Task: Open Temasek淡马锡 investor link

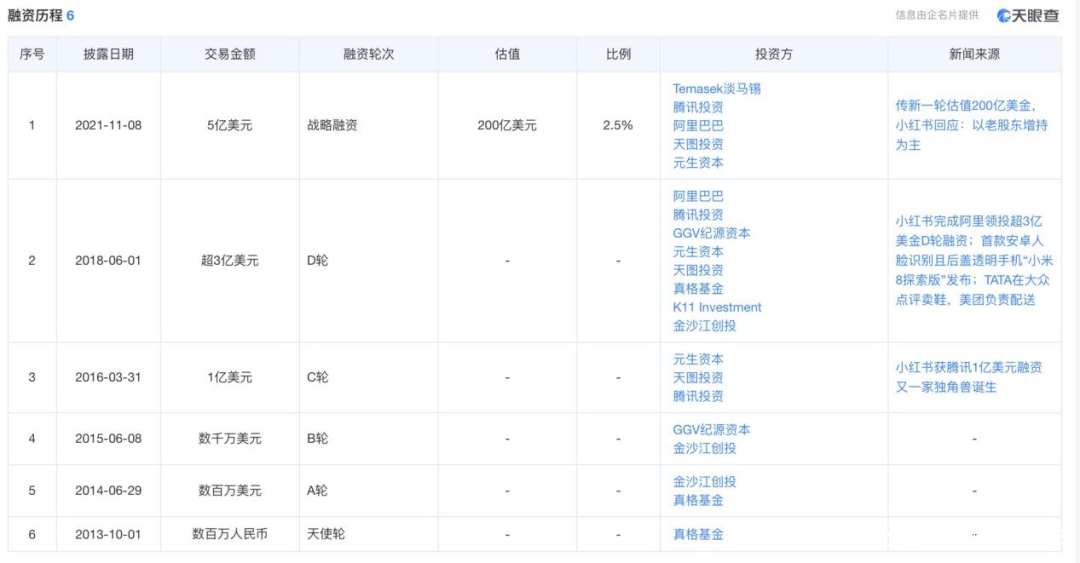Action: pyautogui.click(x=716, y=89)
